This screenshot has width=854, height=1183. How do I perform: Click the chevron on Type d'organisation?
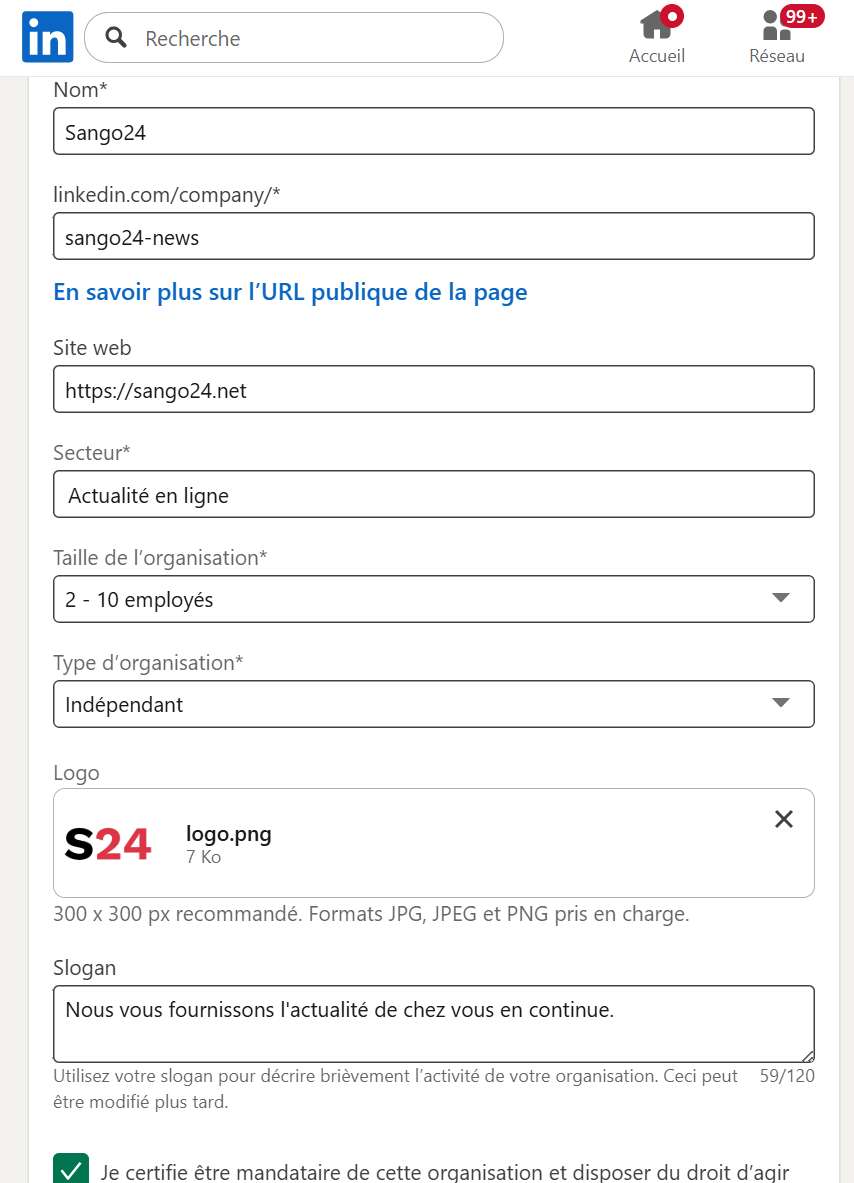click(781, 703)
